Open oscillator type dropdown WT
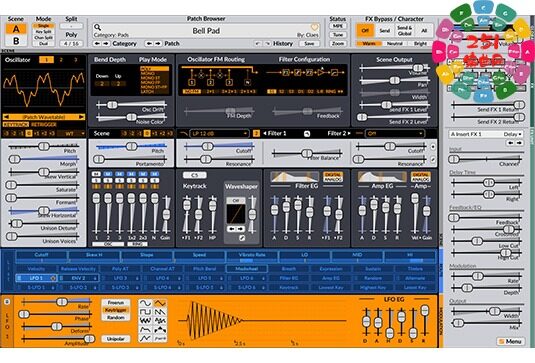Screen dimensions: 535x363 pyautogui.click(x=72, y=133)
